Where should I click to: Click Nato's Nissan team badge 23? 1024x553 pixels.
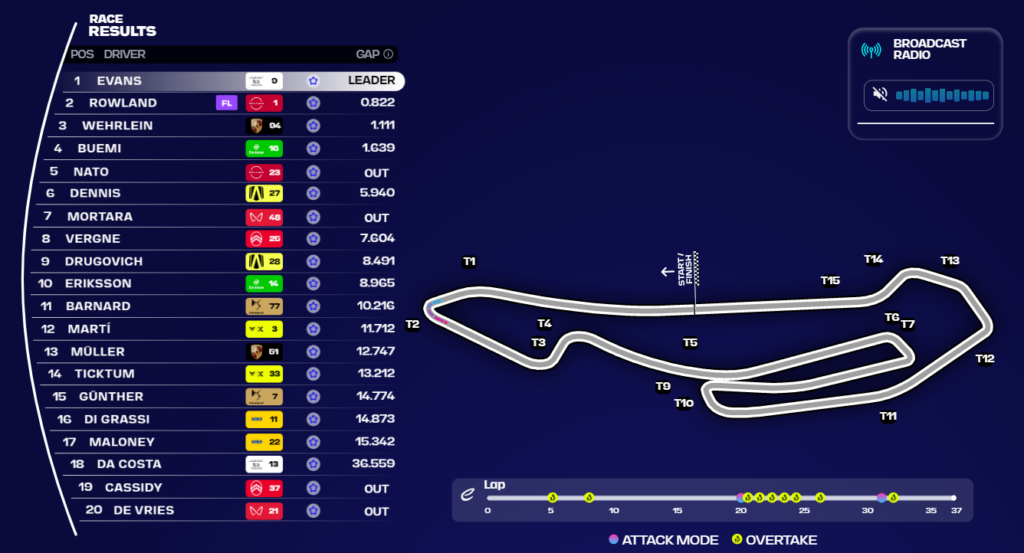click(x=264, y=172)
